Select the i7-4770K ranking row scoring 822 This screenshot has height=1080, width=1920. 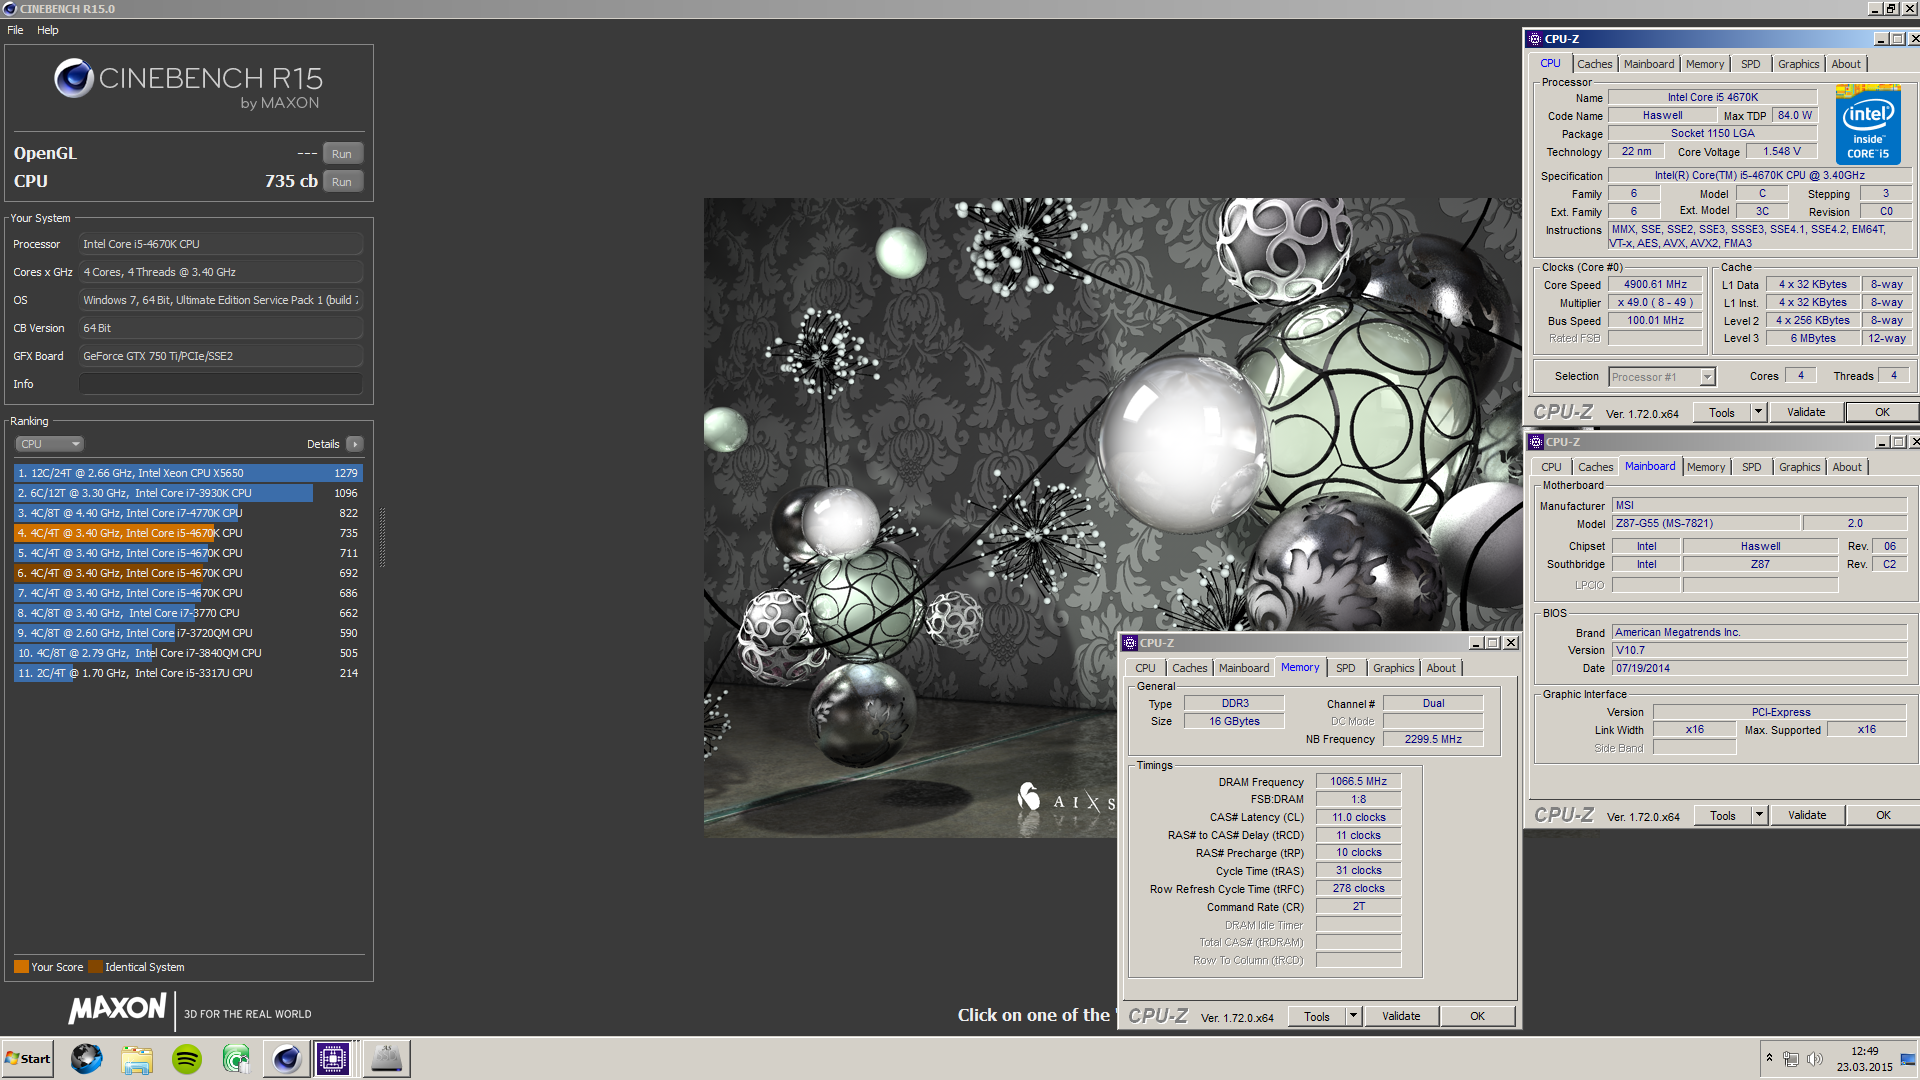188,513
